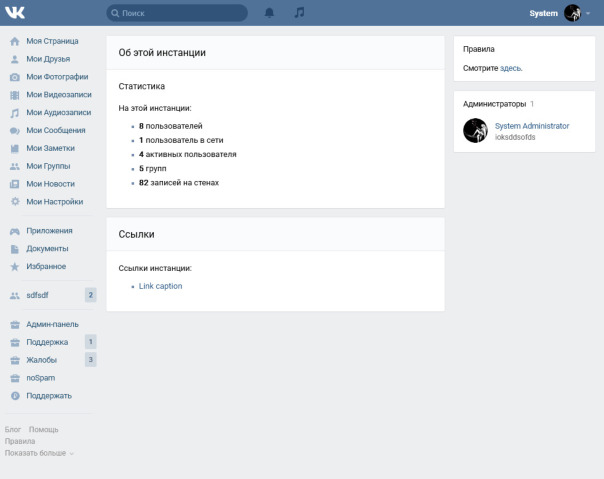Open the music note icon in header
This screenshot has height=479, width=604.
tap(299, 13)
